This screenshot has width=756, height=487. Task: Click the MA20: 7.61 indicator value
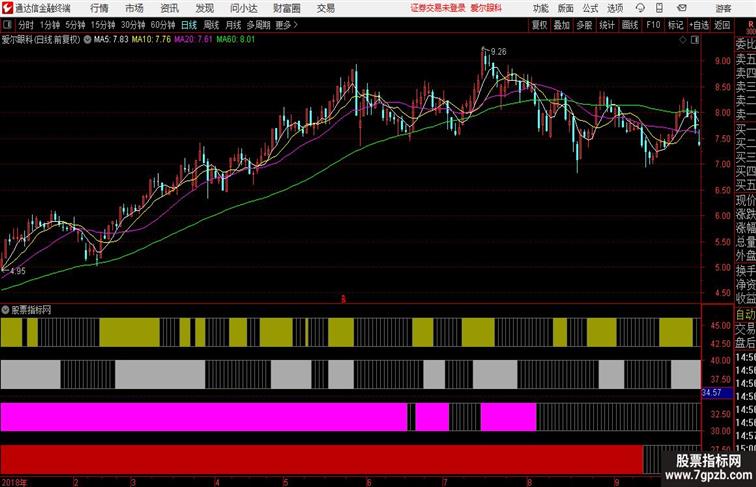pos(193,40)
